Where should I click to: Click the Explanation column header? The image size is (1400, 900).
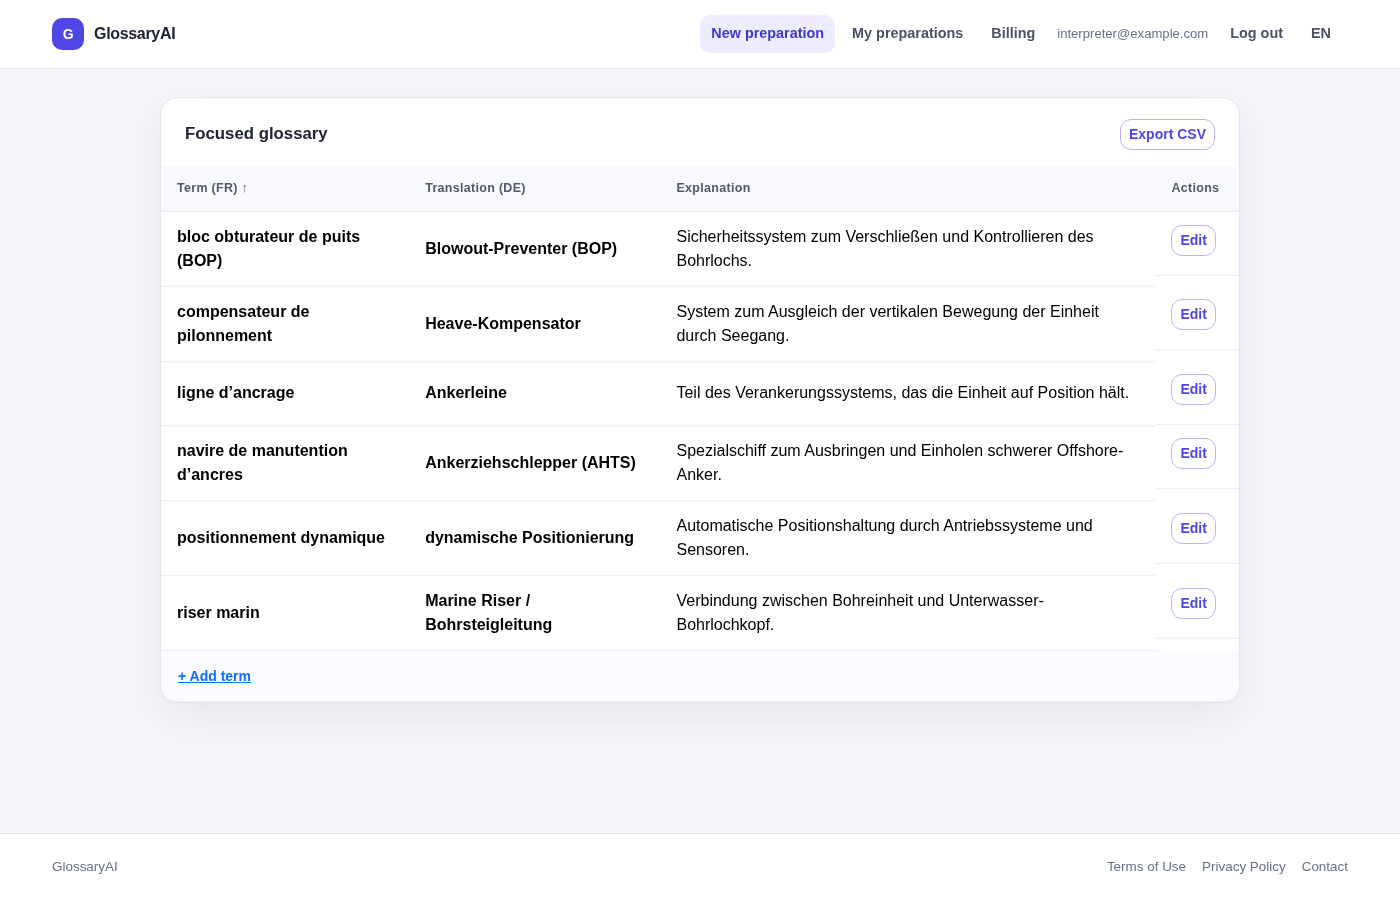click(713, 188)
